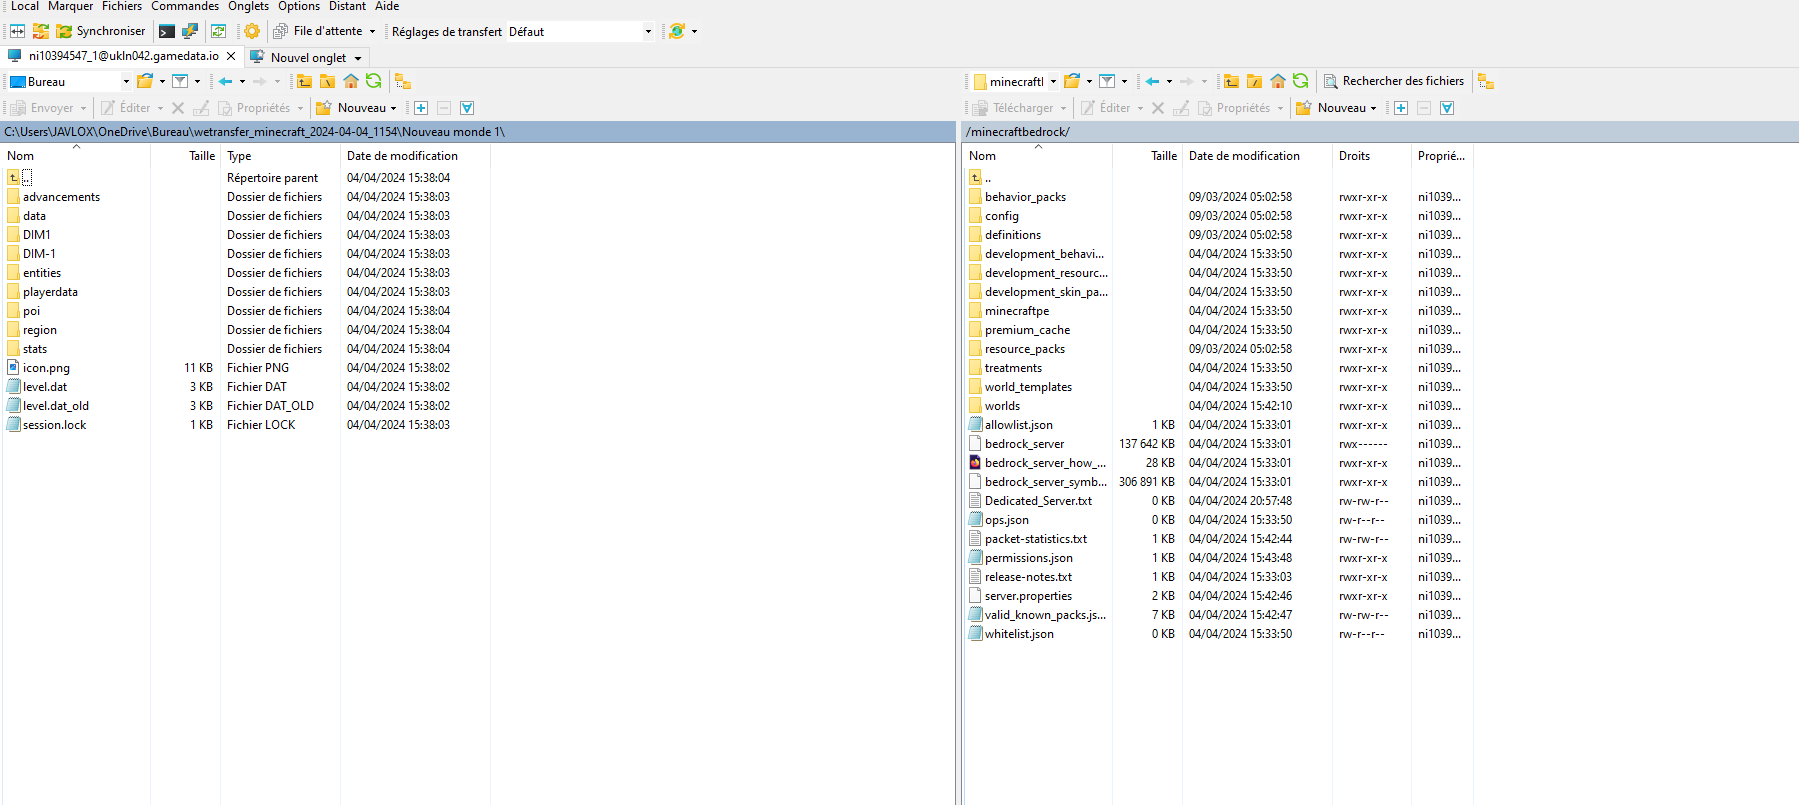Screen dimensions: 1799x805
Task: Click the File d'attente queue icon
Action: pos(281,31)
